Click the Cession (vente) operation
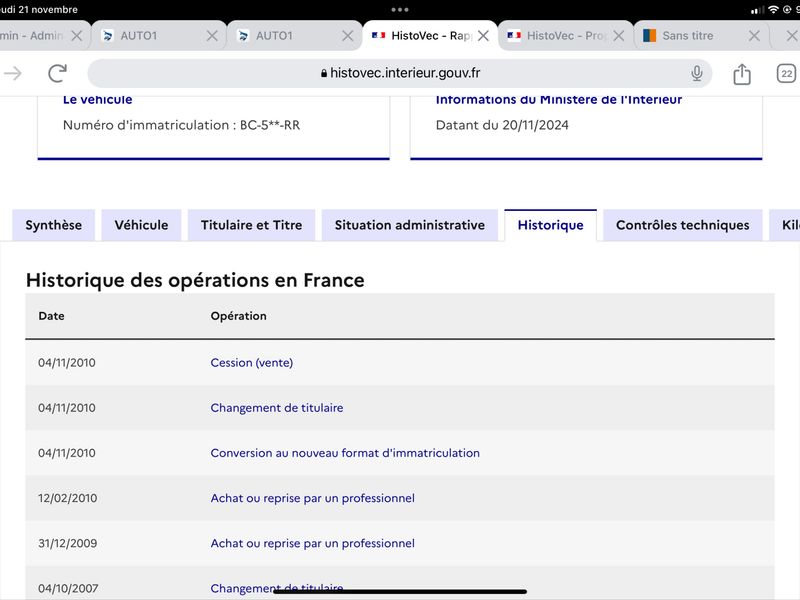 (252, 363)
